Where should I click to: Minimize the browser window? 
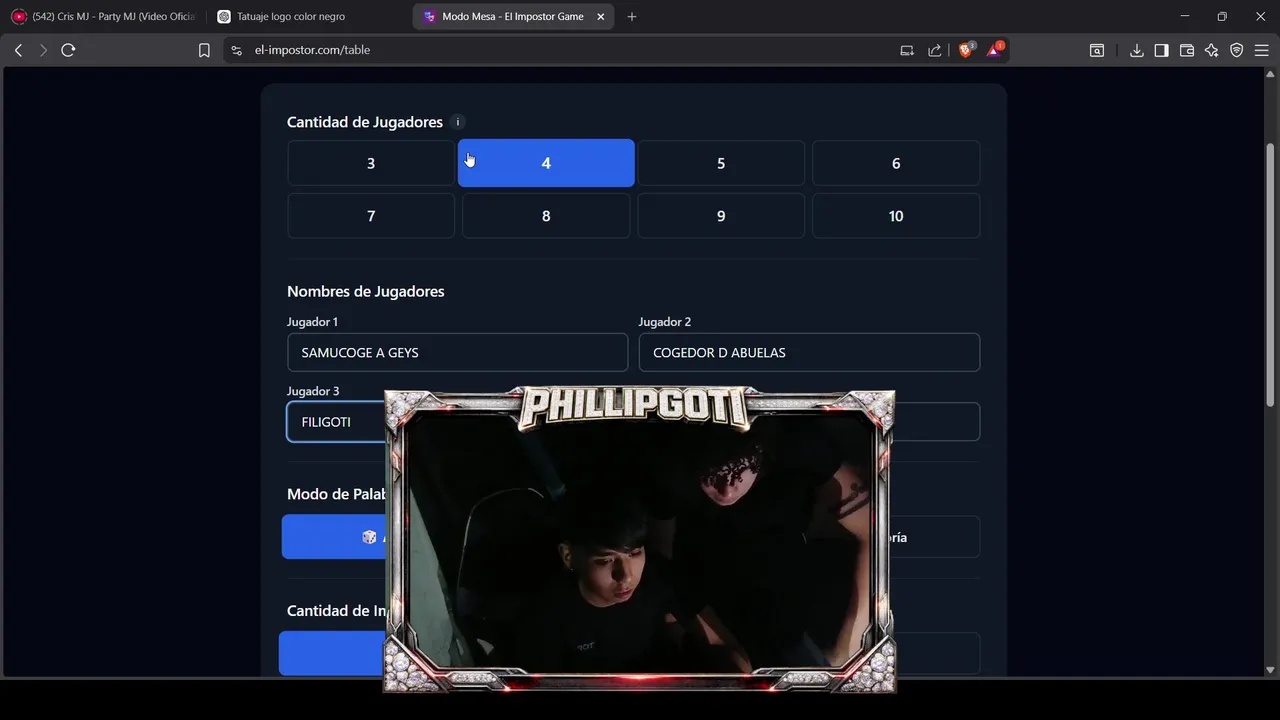tap(1185, 16)
